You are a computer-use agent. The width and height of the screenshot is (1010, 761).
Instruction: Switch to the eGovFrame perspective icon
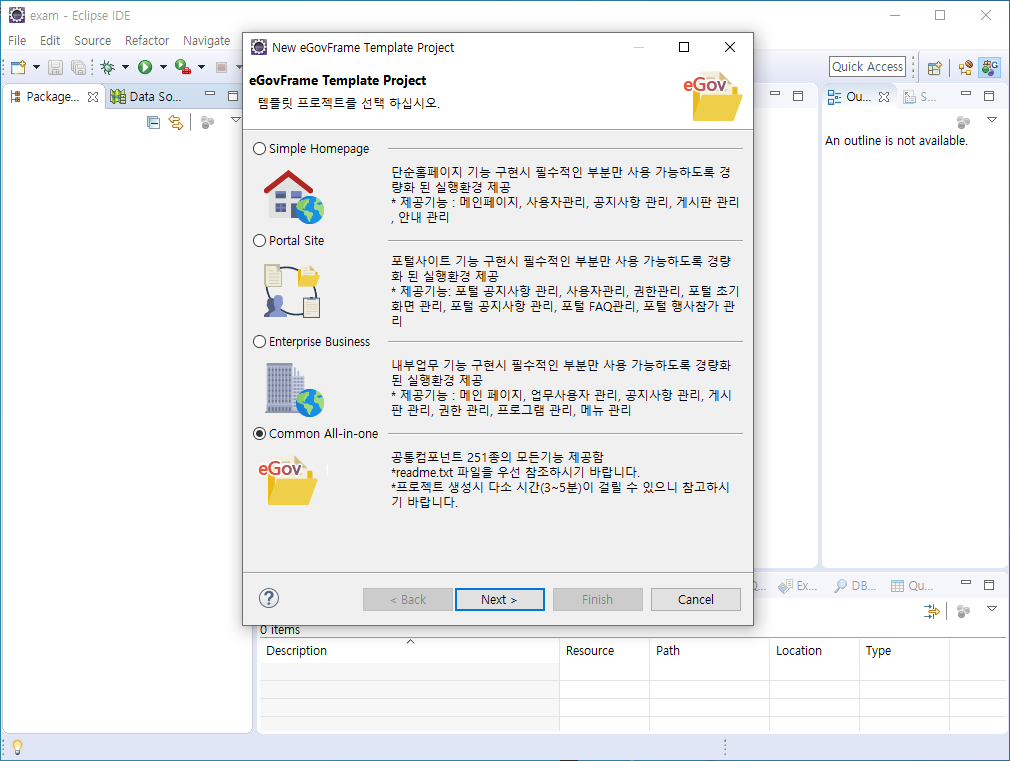tap(989, 67)
